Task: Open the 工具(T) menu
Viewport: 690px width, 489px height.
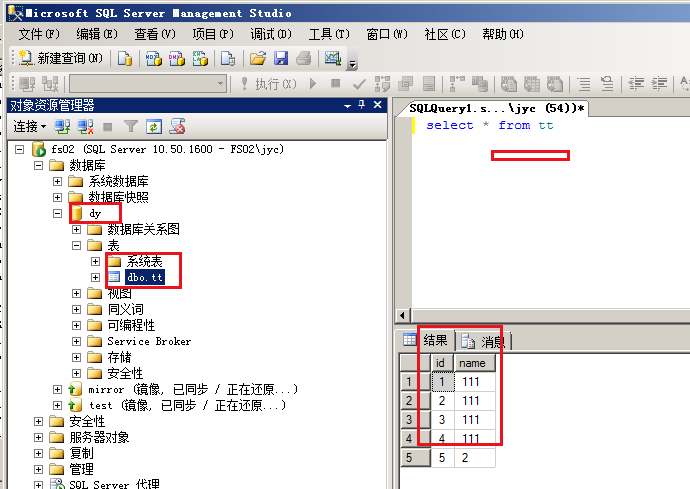Action: [329, 34]
